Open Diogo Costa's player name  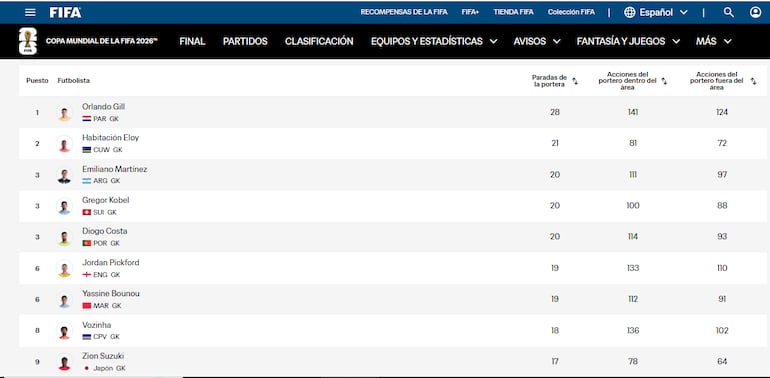[105, 231]
